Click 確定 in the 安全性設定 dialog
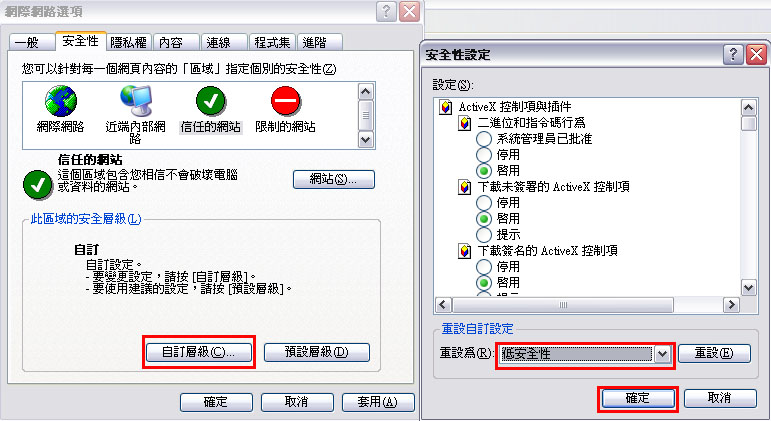771x421 pixels. (638, 398)
